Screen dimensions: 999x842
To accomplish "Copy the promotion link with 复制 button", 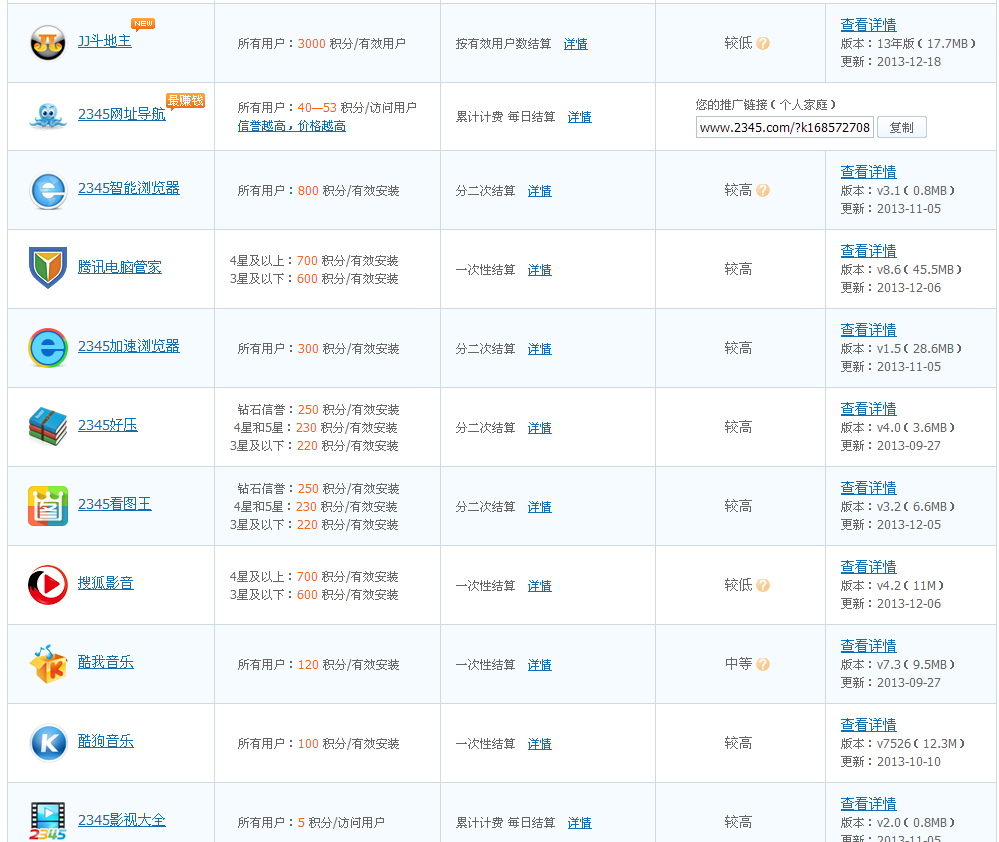I will click(x=902, y=127).
